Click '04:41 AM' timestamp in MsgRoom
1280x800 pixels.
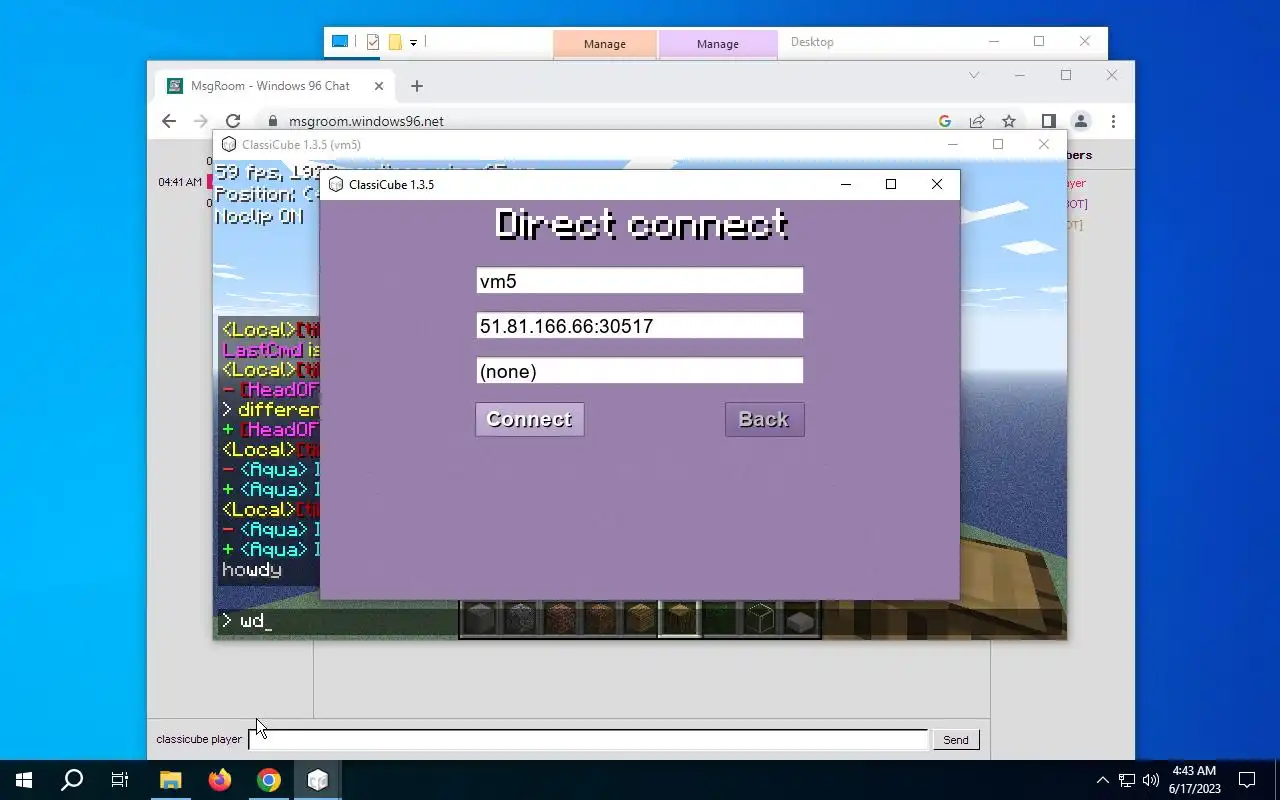180,182
